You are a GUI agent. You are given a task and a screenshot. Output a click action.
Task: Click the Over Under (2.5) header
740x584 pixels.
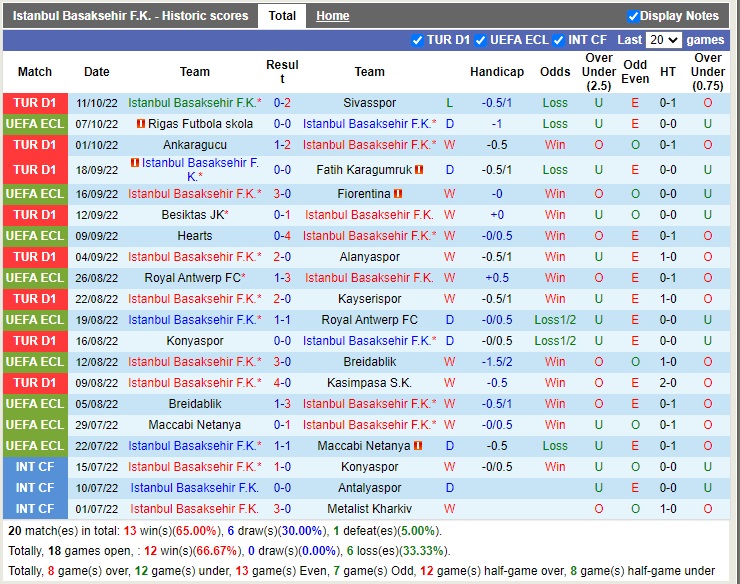(x=599, y=72)
